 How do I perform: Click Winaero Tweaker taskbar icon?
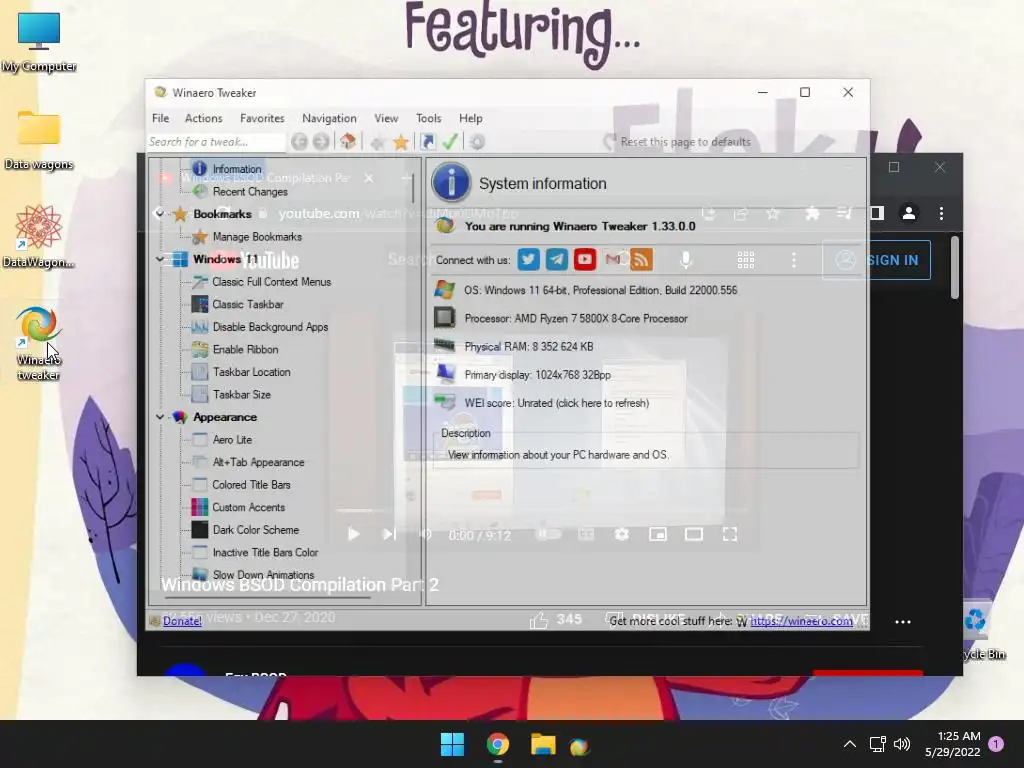pyautogui.click(x=579, y=745)
